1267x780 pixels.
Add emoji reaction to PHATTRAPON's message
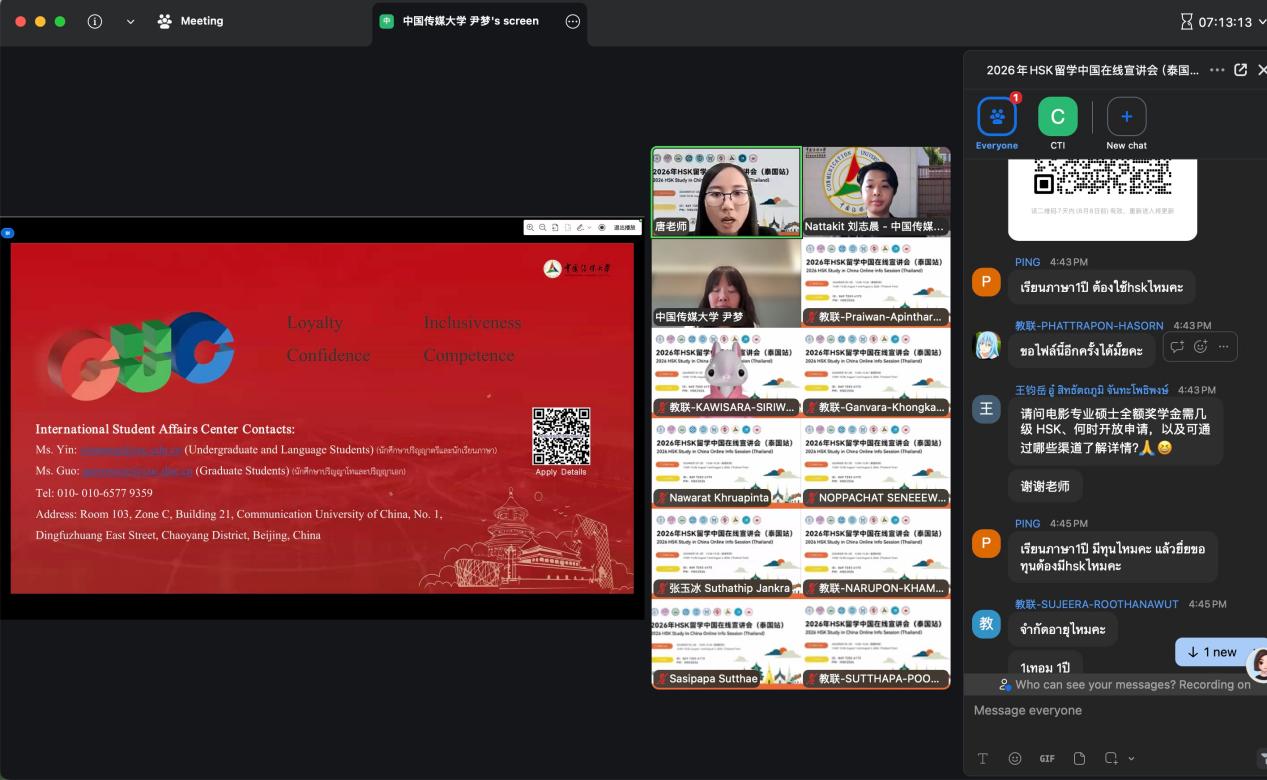coord(1200,346)
